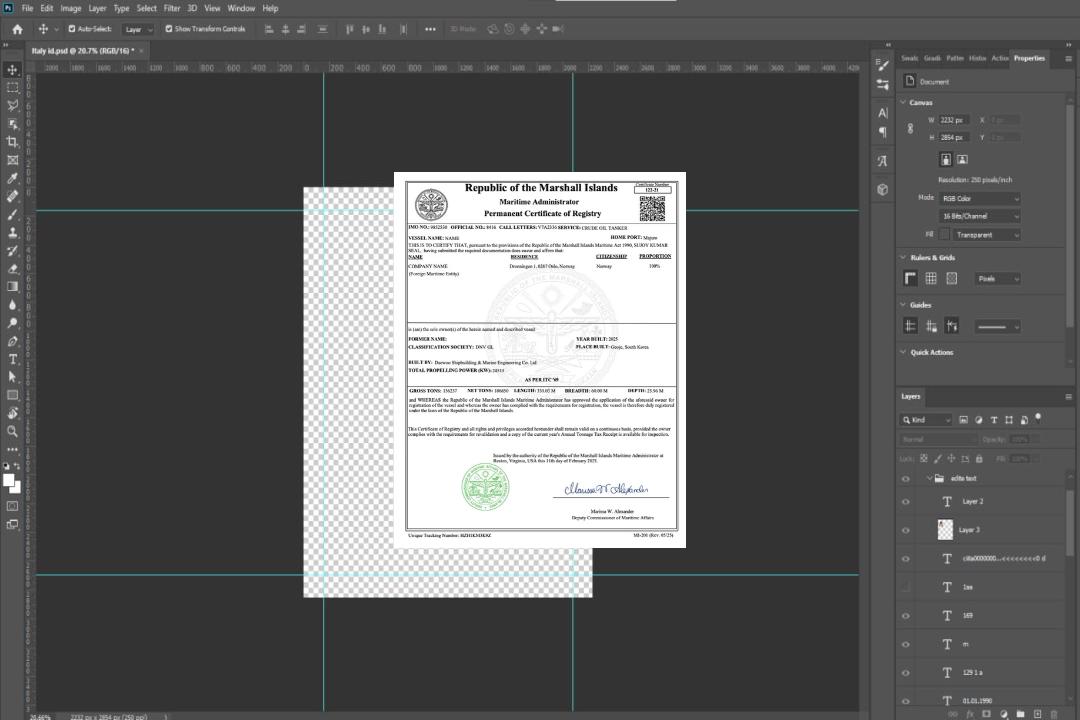The height and width of the screenshot is (720, 1080).
Task: Select the Brush tool
Action: pos(12,214)
